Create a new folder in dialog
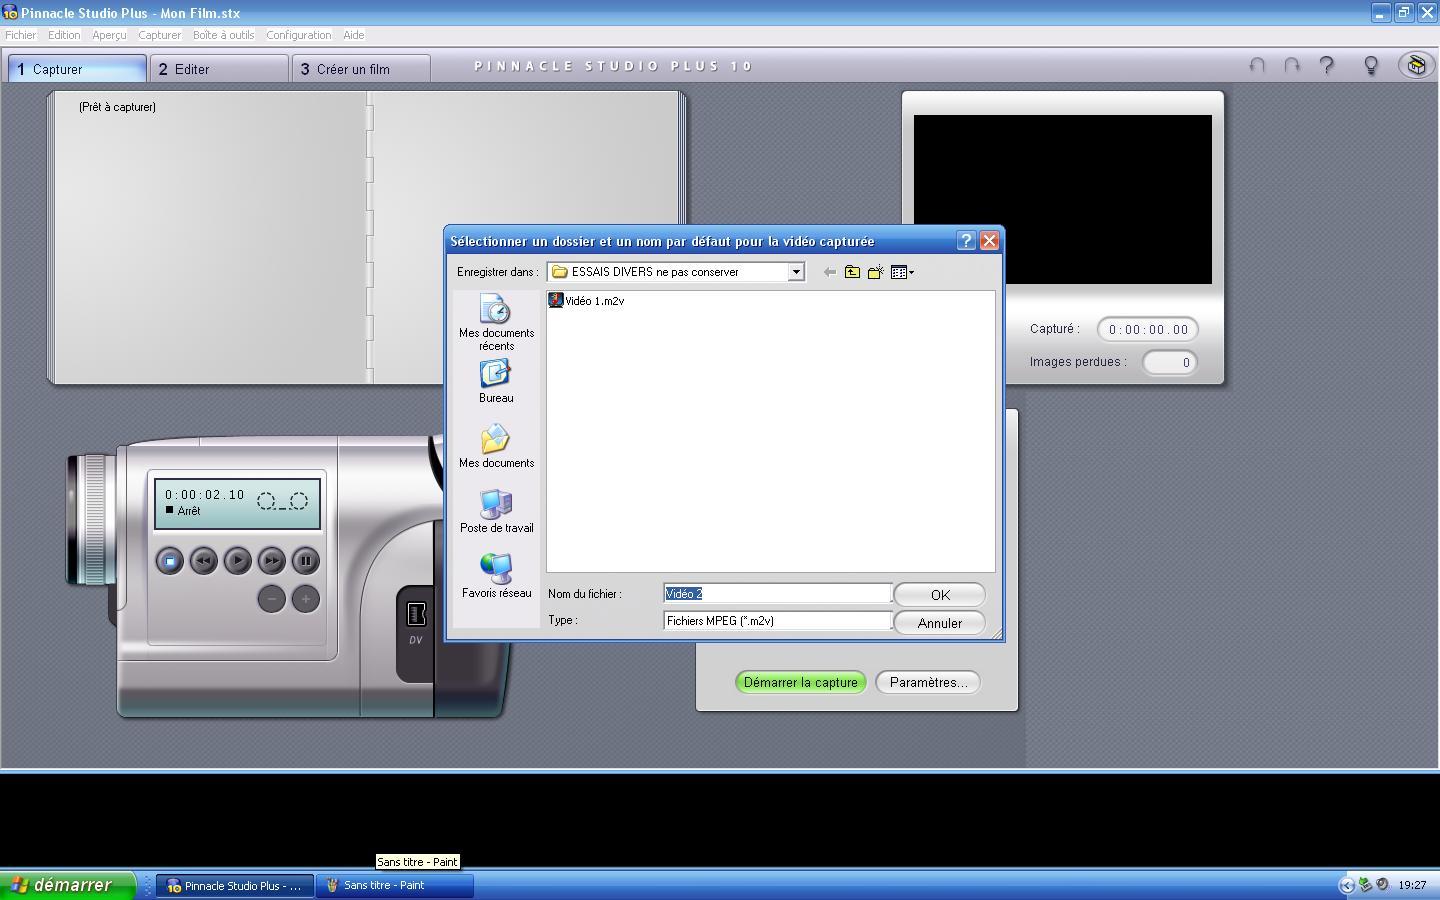 (875, 272)
